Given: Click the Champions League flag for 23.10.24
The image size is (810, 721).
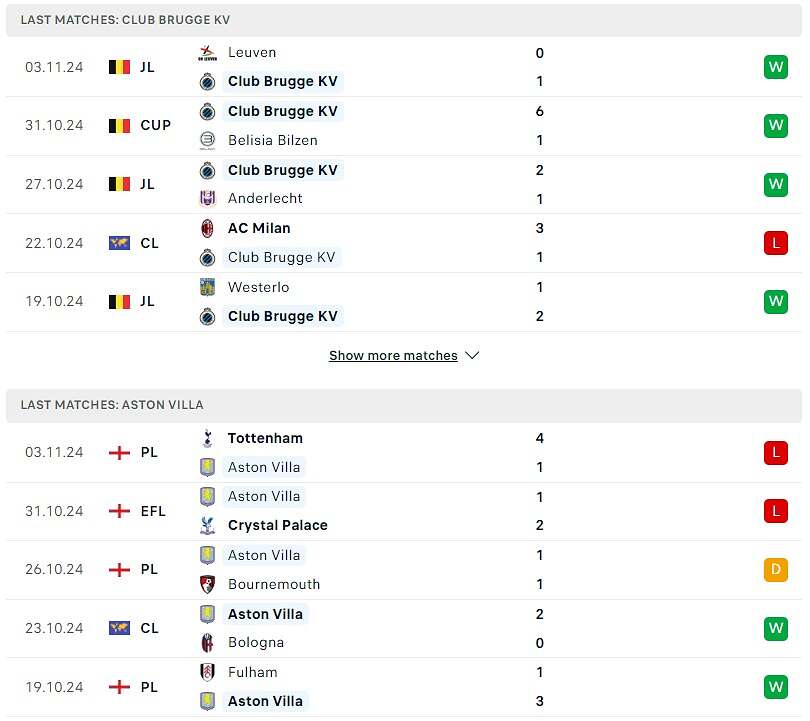Looking at the screenshot, I should pyautogui.click(x=119, y=628).
